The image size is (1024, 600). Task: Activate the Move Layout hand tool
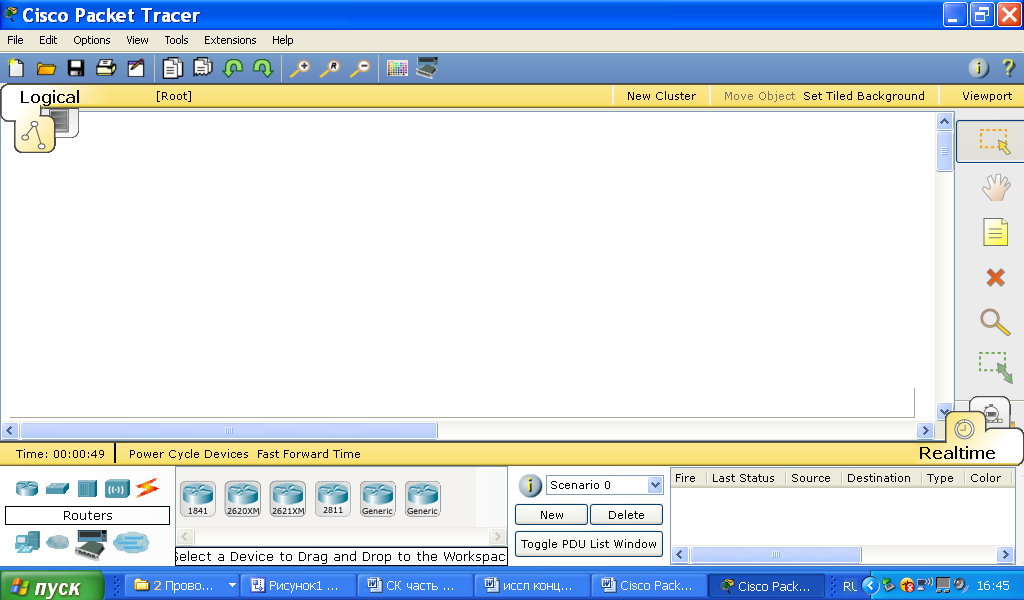point(996,187)
